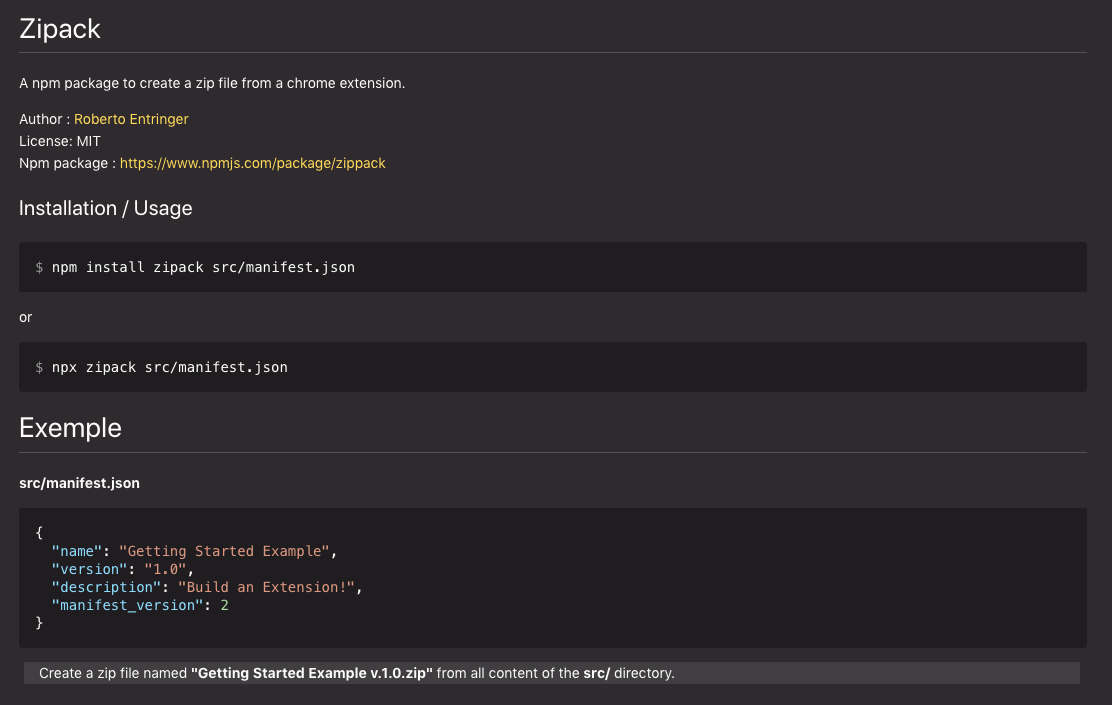
Task: Open the Roberto Entringer author link
Action: coord(131,119)
